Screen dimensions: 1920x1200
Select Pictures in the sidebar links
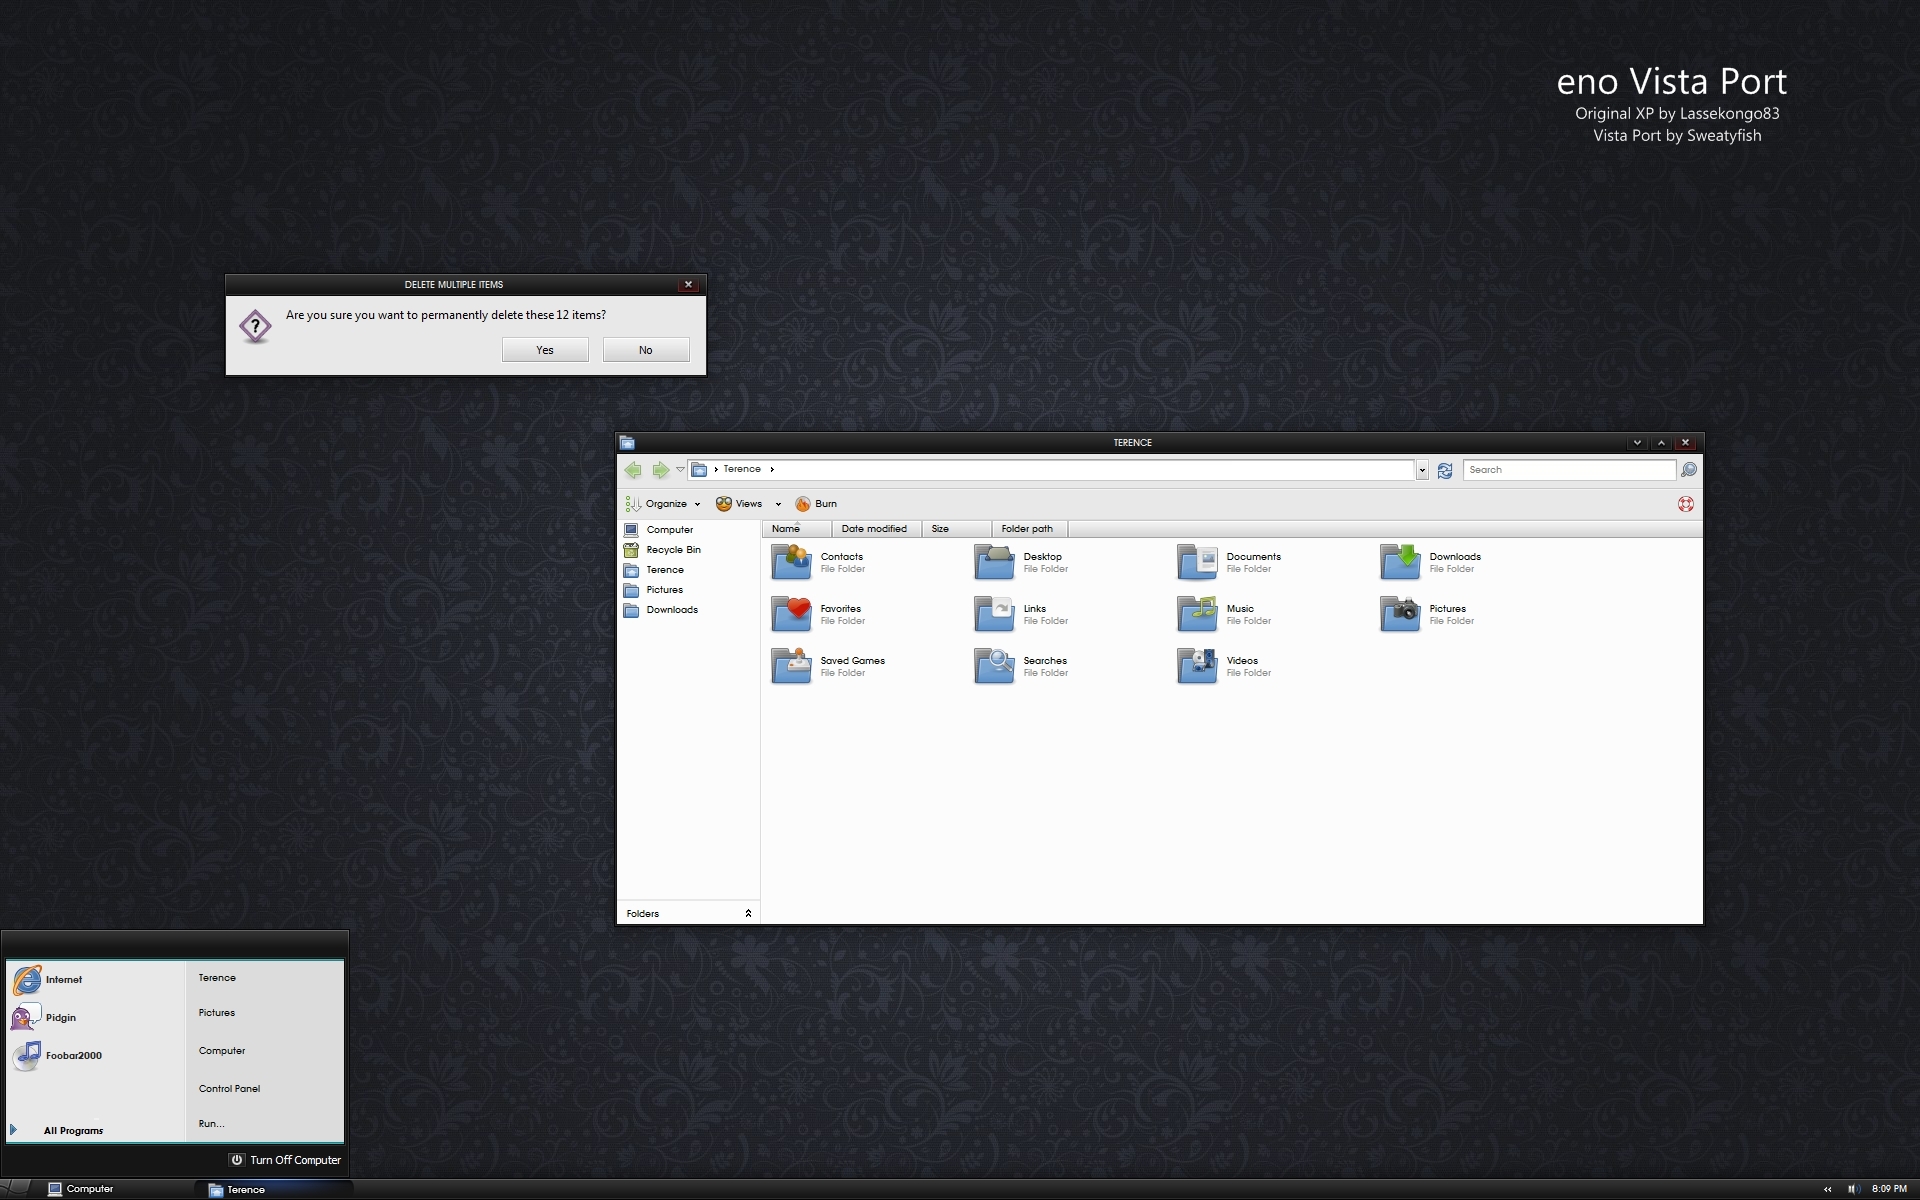coord(653,590)
